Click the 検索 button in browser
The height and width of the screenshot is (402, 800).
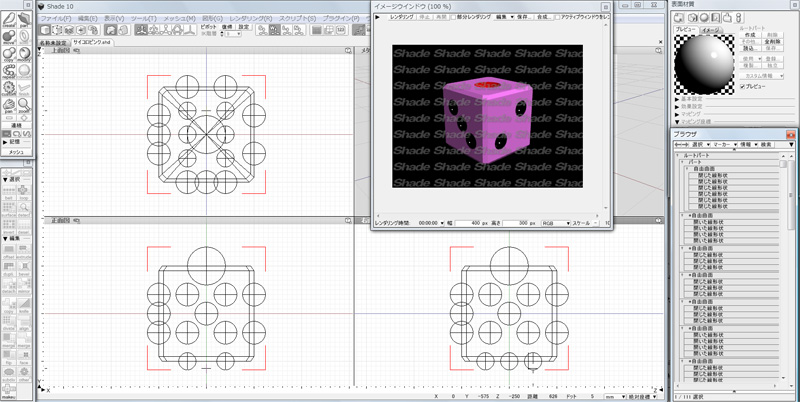[766, 145]
